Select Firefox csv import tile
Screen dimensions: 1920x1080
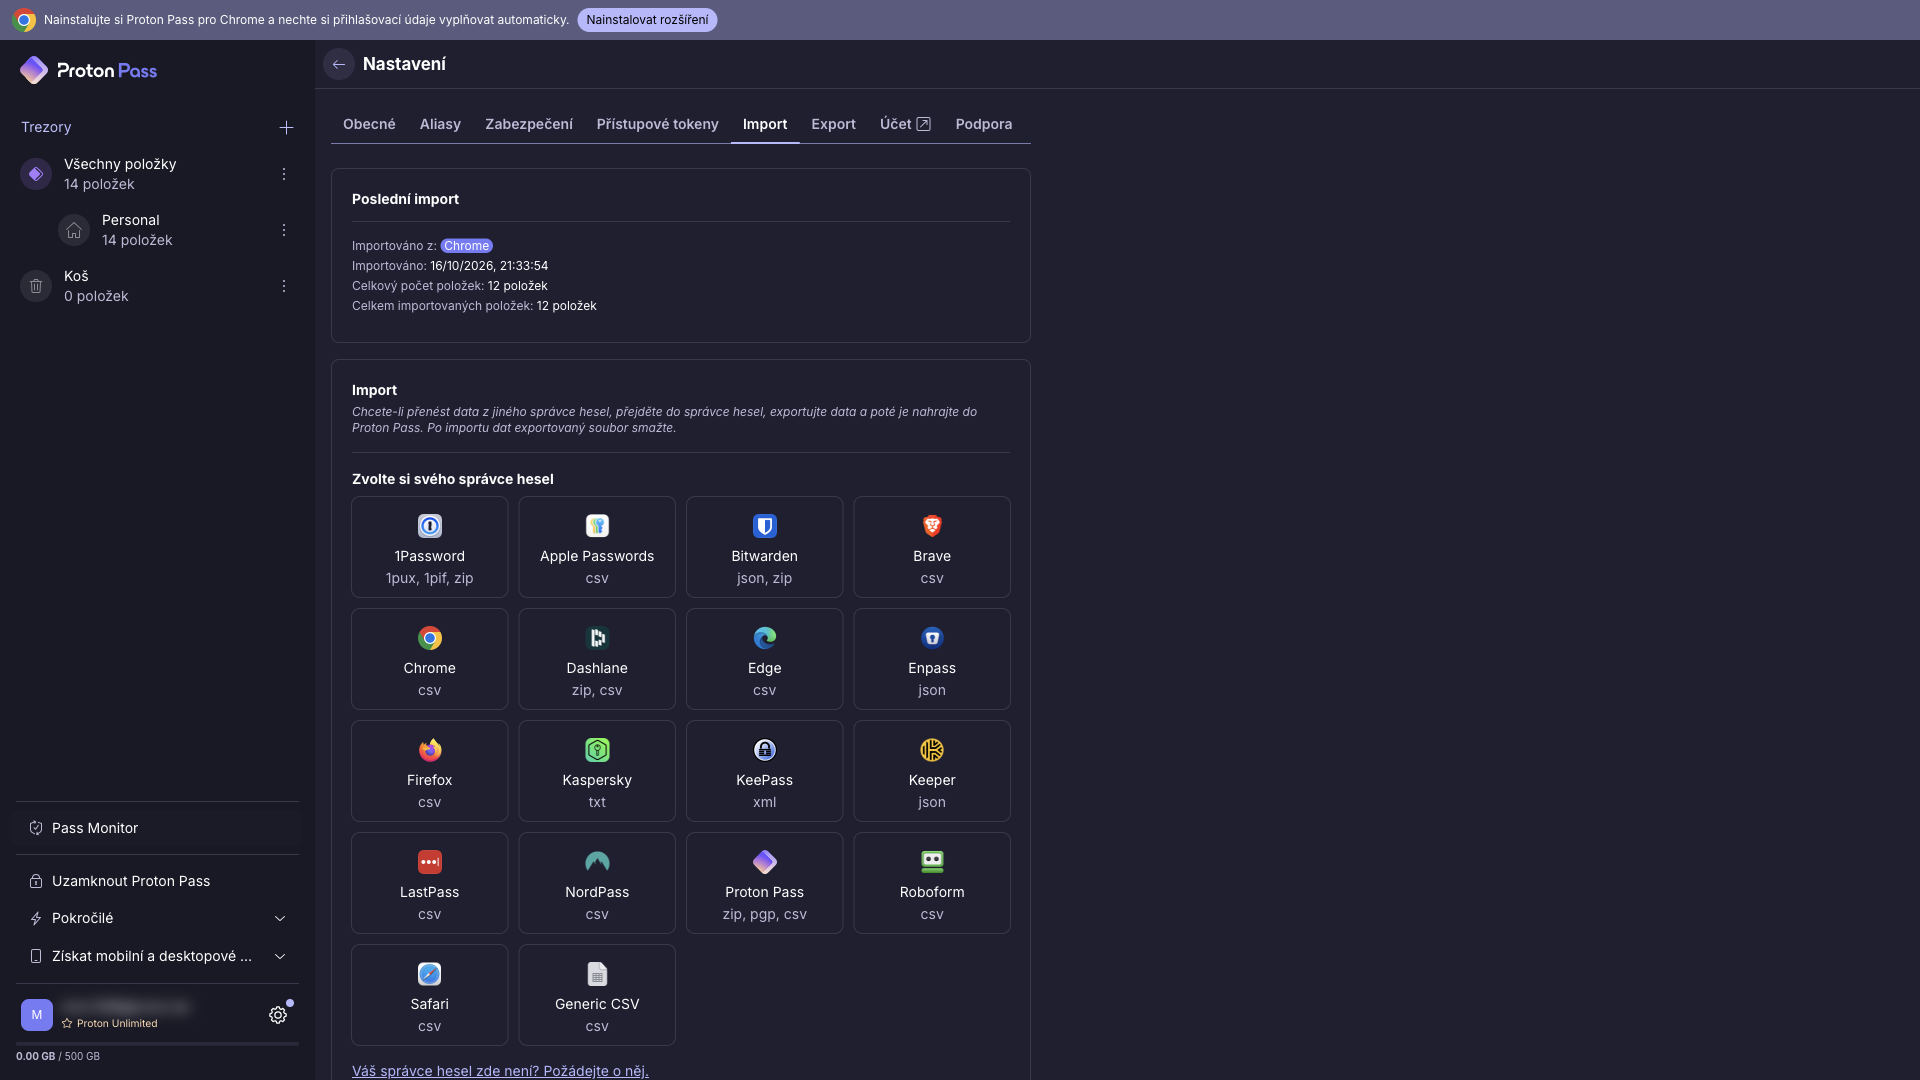click(x=429, y=771)
